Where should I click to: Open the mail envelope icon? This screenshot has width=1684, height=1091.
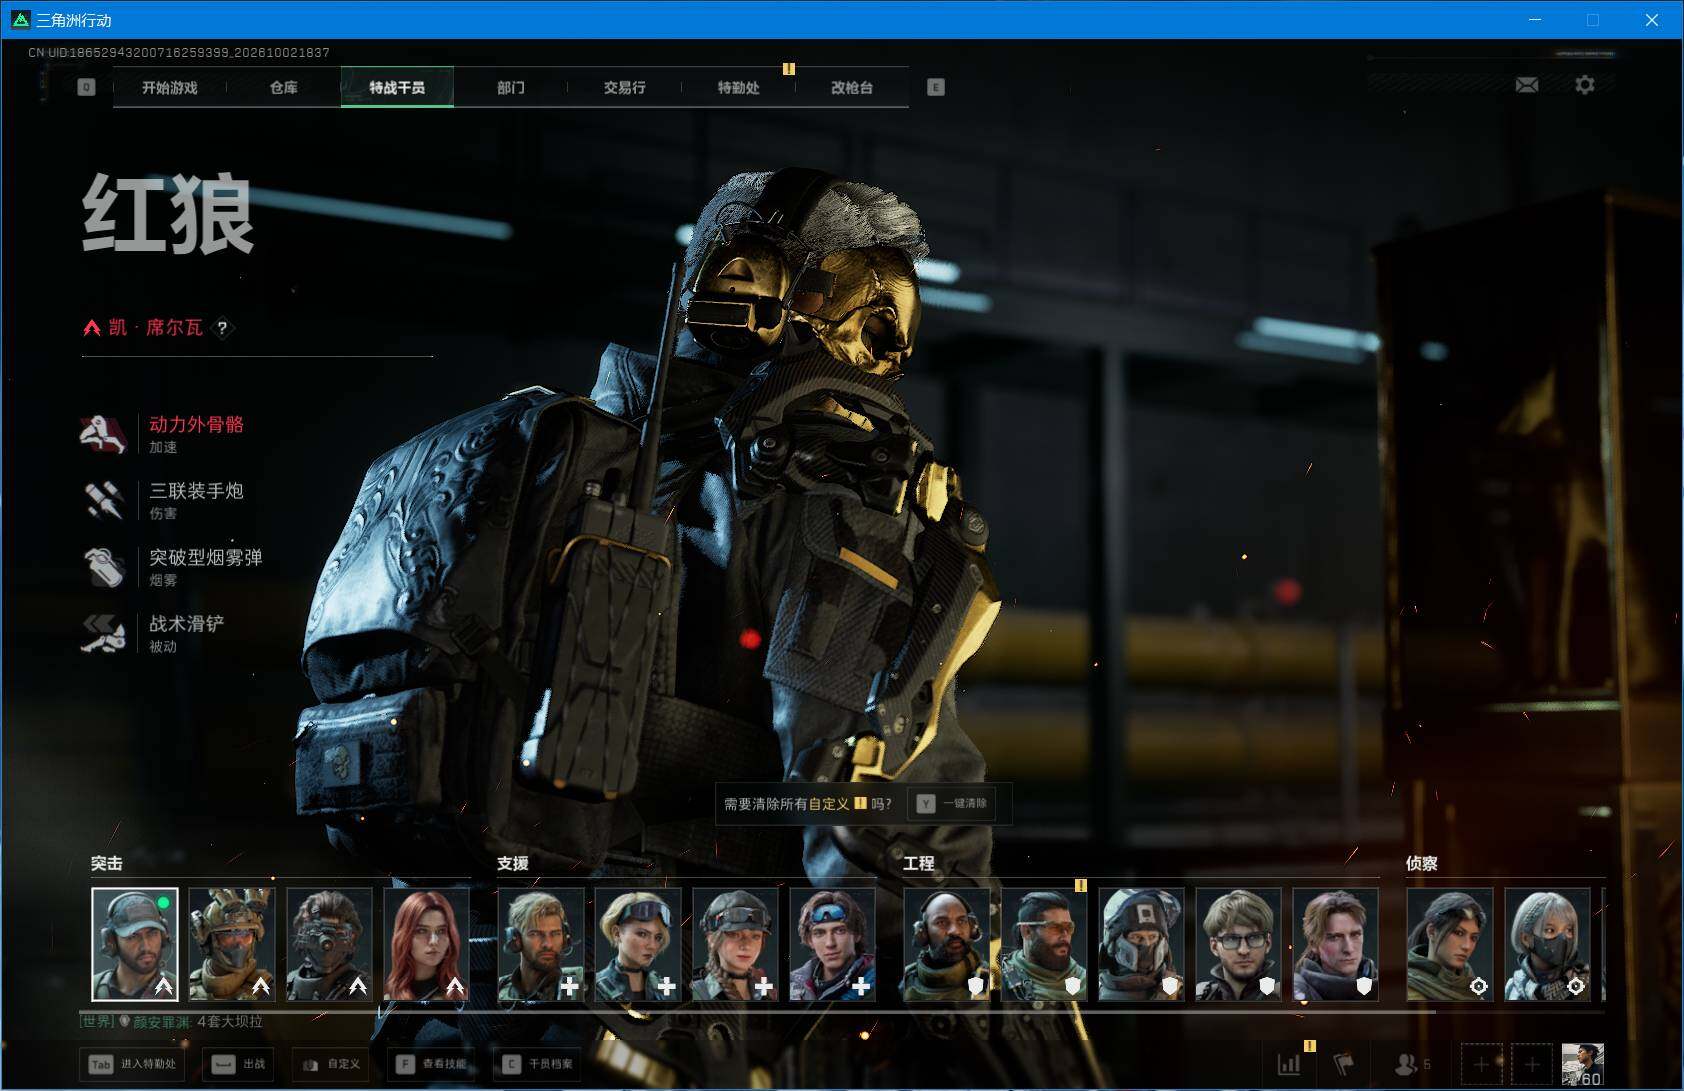point(1527,85)
